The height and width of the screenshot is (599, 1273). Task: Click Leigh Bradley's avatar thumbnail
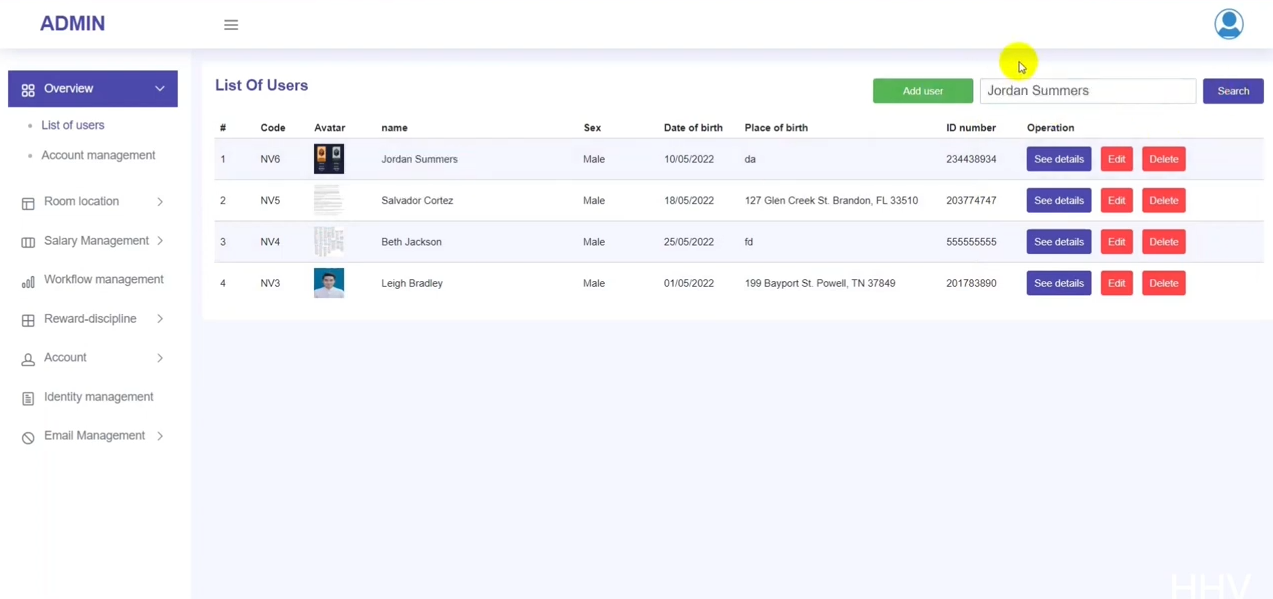pos(329,283)
